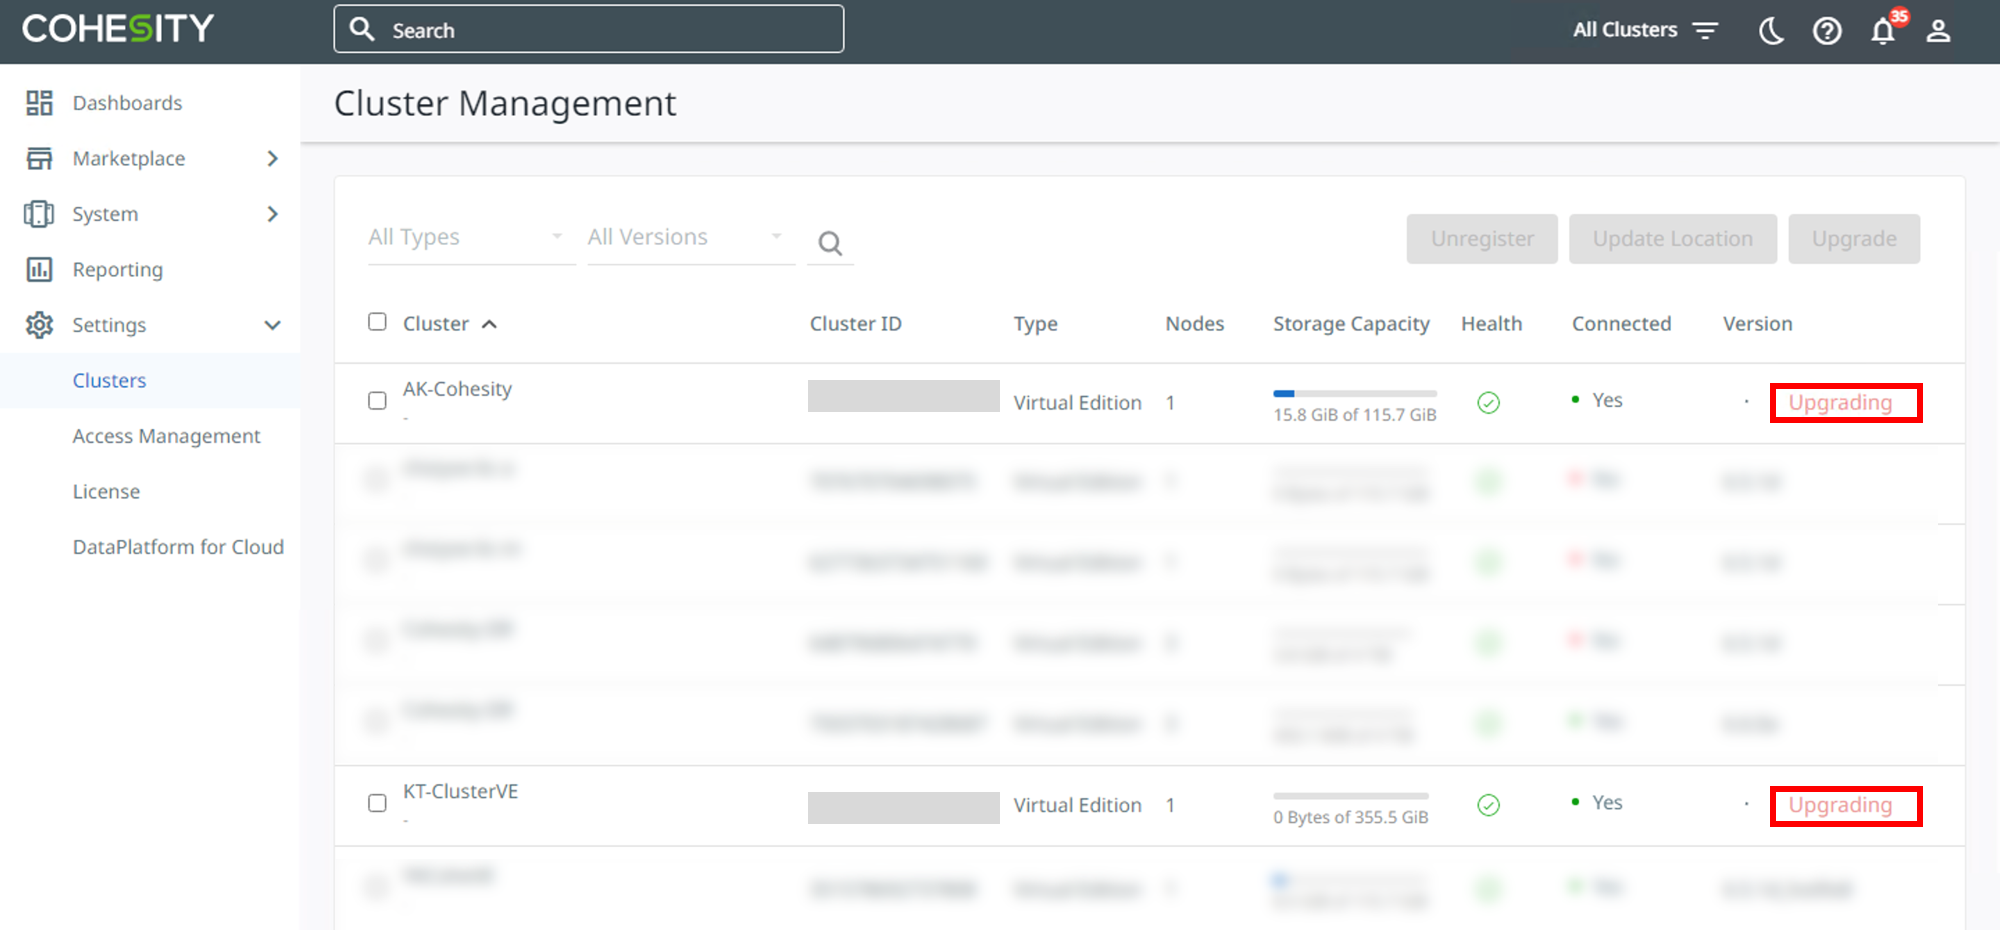Click the Cluster Management heading
Screen dimensions: 2000x930
pos(505,103)
